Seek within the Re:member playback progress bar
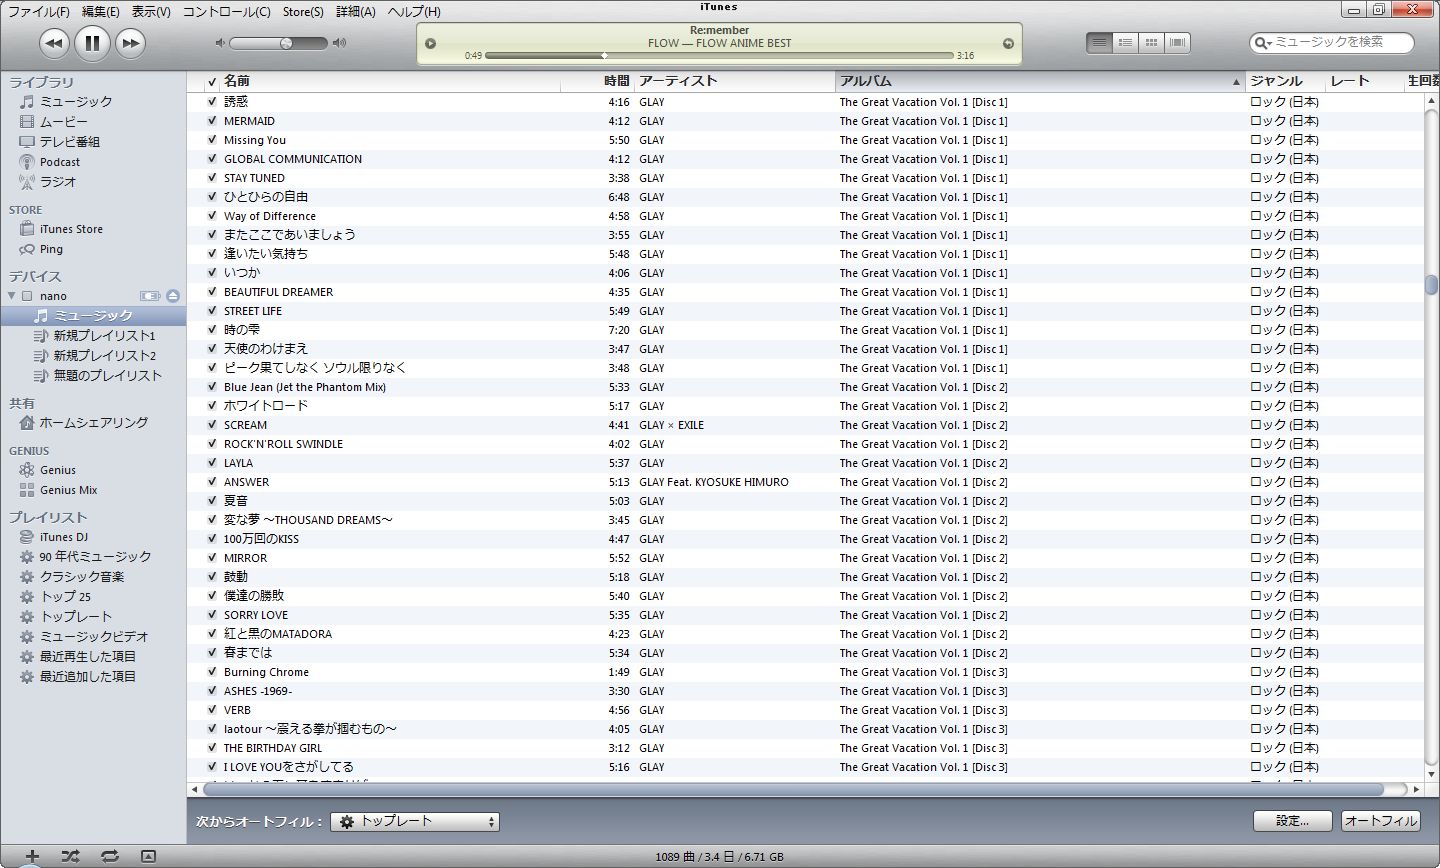This screenshot has height=868, width=1440. [719, 56]
